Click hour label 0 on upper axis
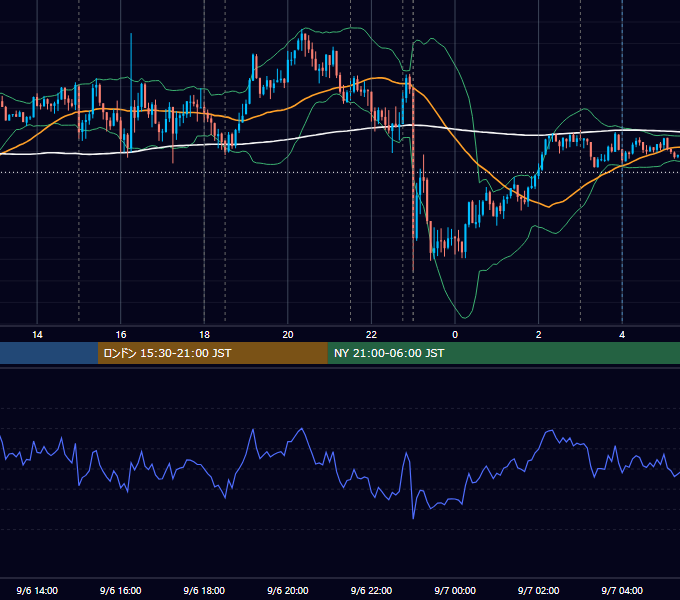680x600 pixels. (x=455, y=335)
